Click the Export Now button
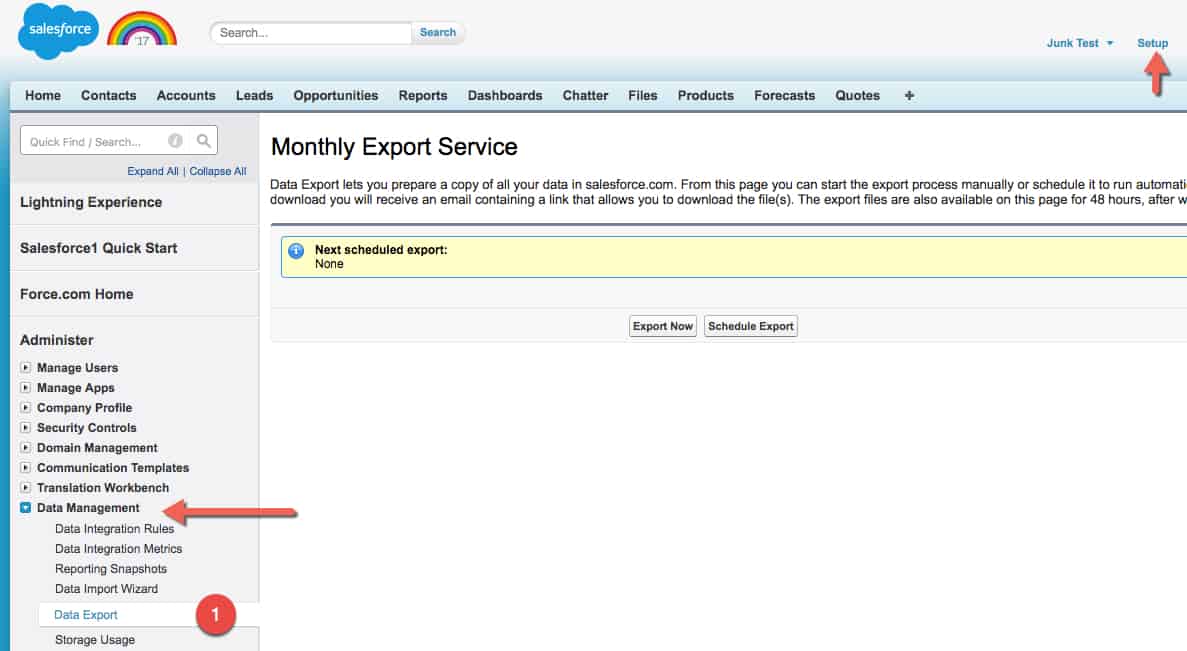This screenshot has width=1187, height=651. point(663,326)
